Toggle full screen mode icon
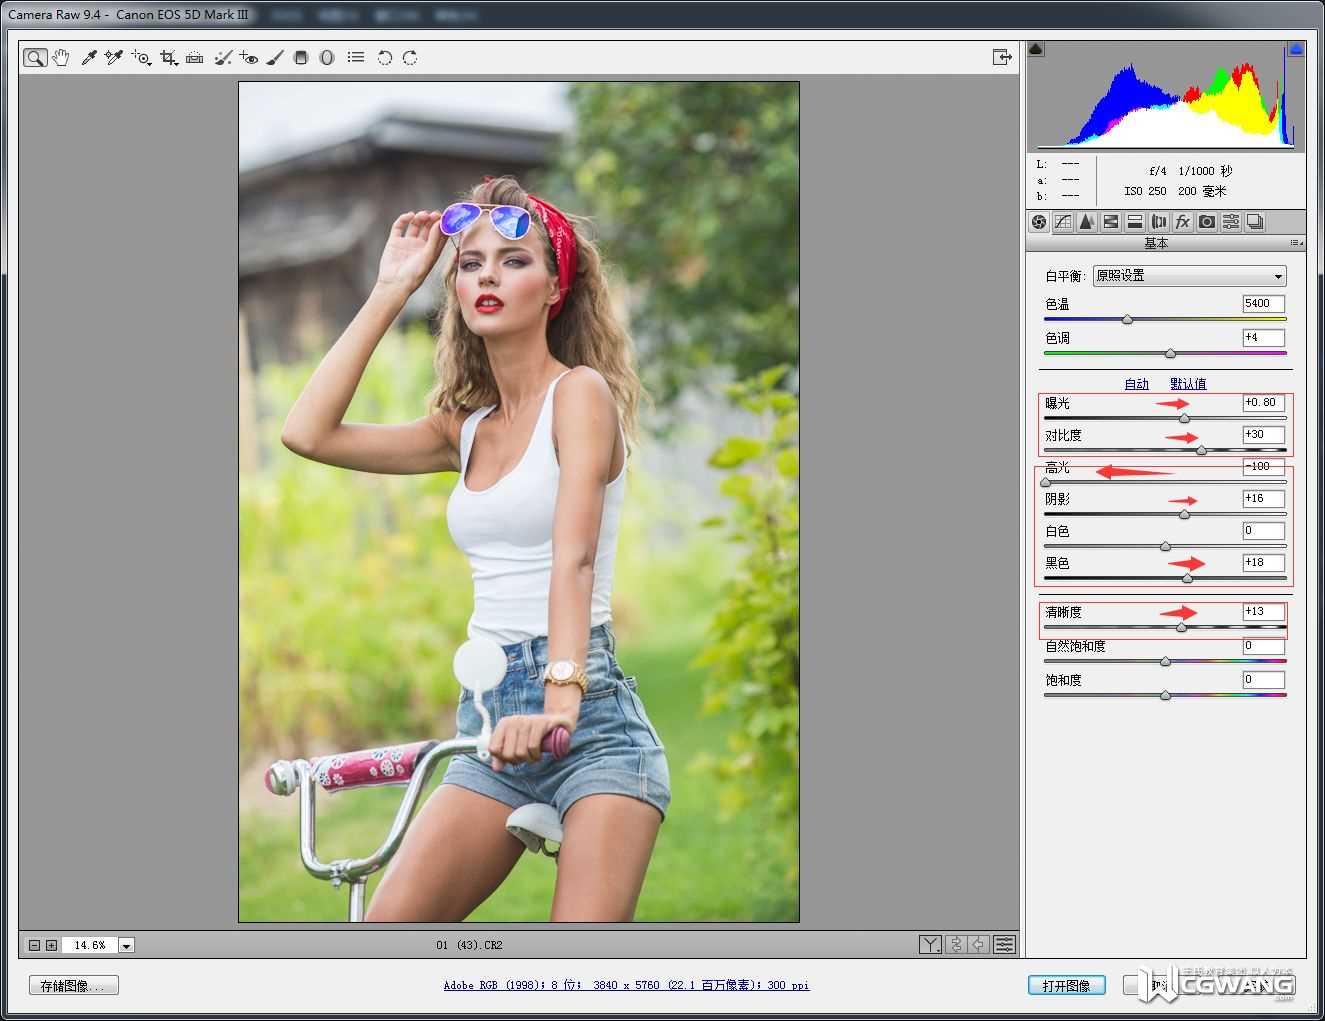This screenshot has height=1021, width=1325. [x=1002, y=57]
